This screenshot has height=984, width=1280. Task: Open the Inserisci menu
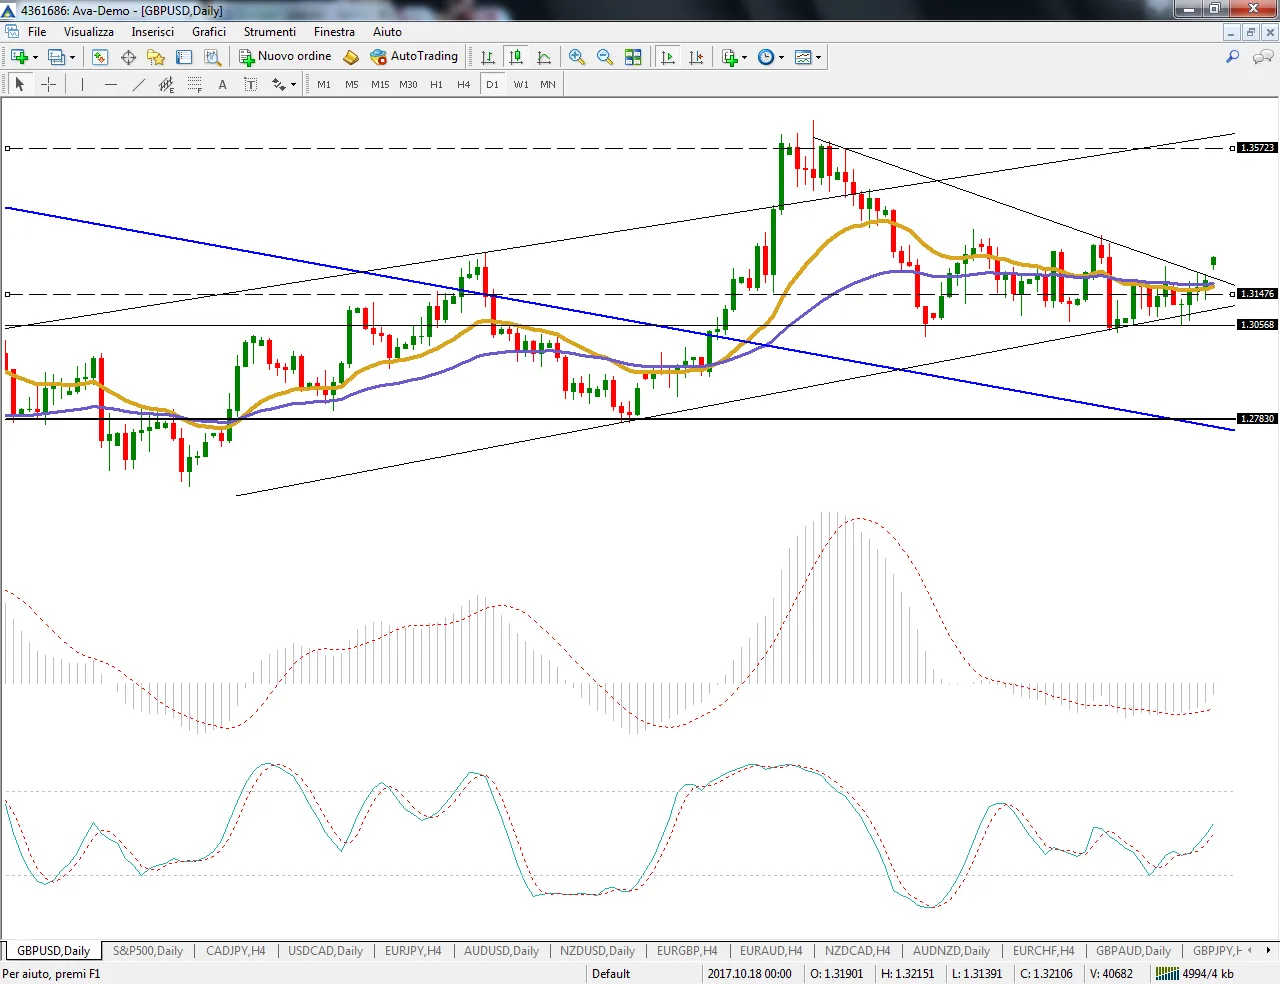point(153,32)
